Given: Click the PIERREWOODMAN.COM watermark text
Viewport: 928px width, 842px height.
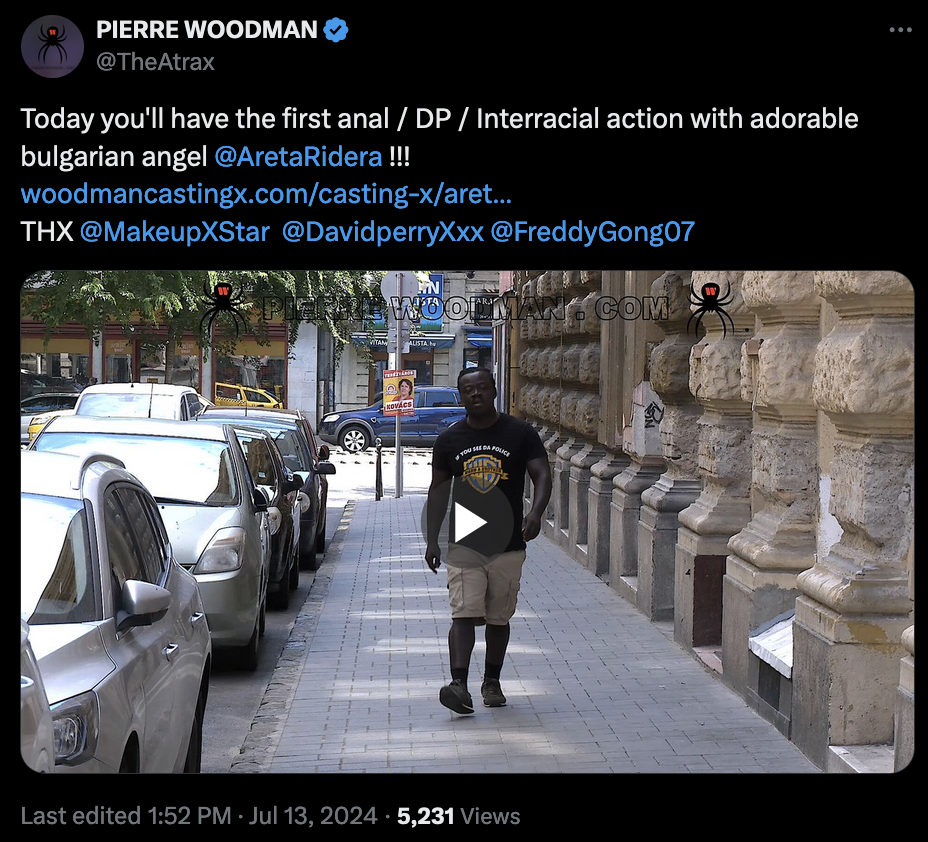Looking at the screenshot, I should (465, 309).
